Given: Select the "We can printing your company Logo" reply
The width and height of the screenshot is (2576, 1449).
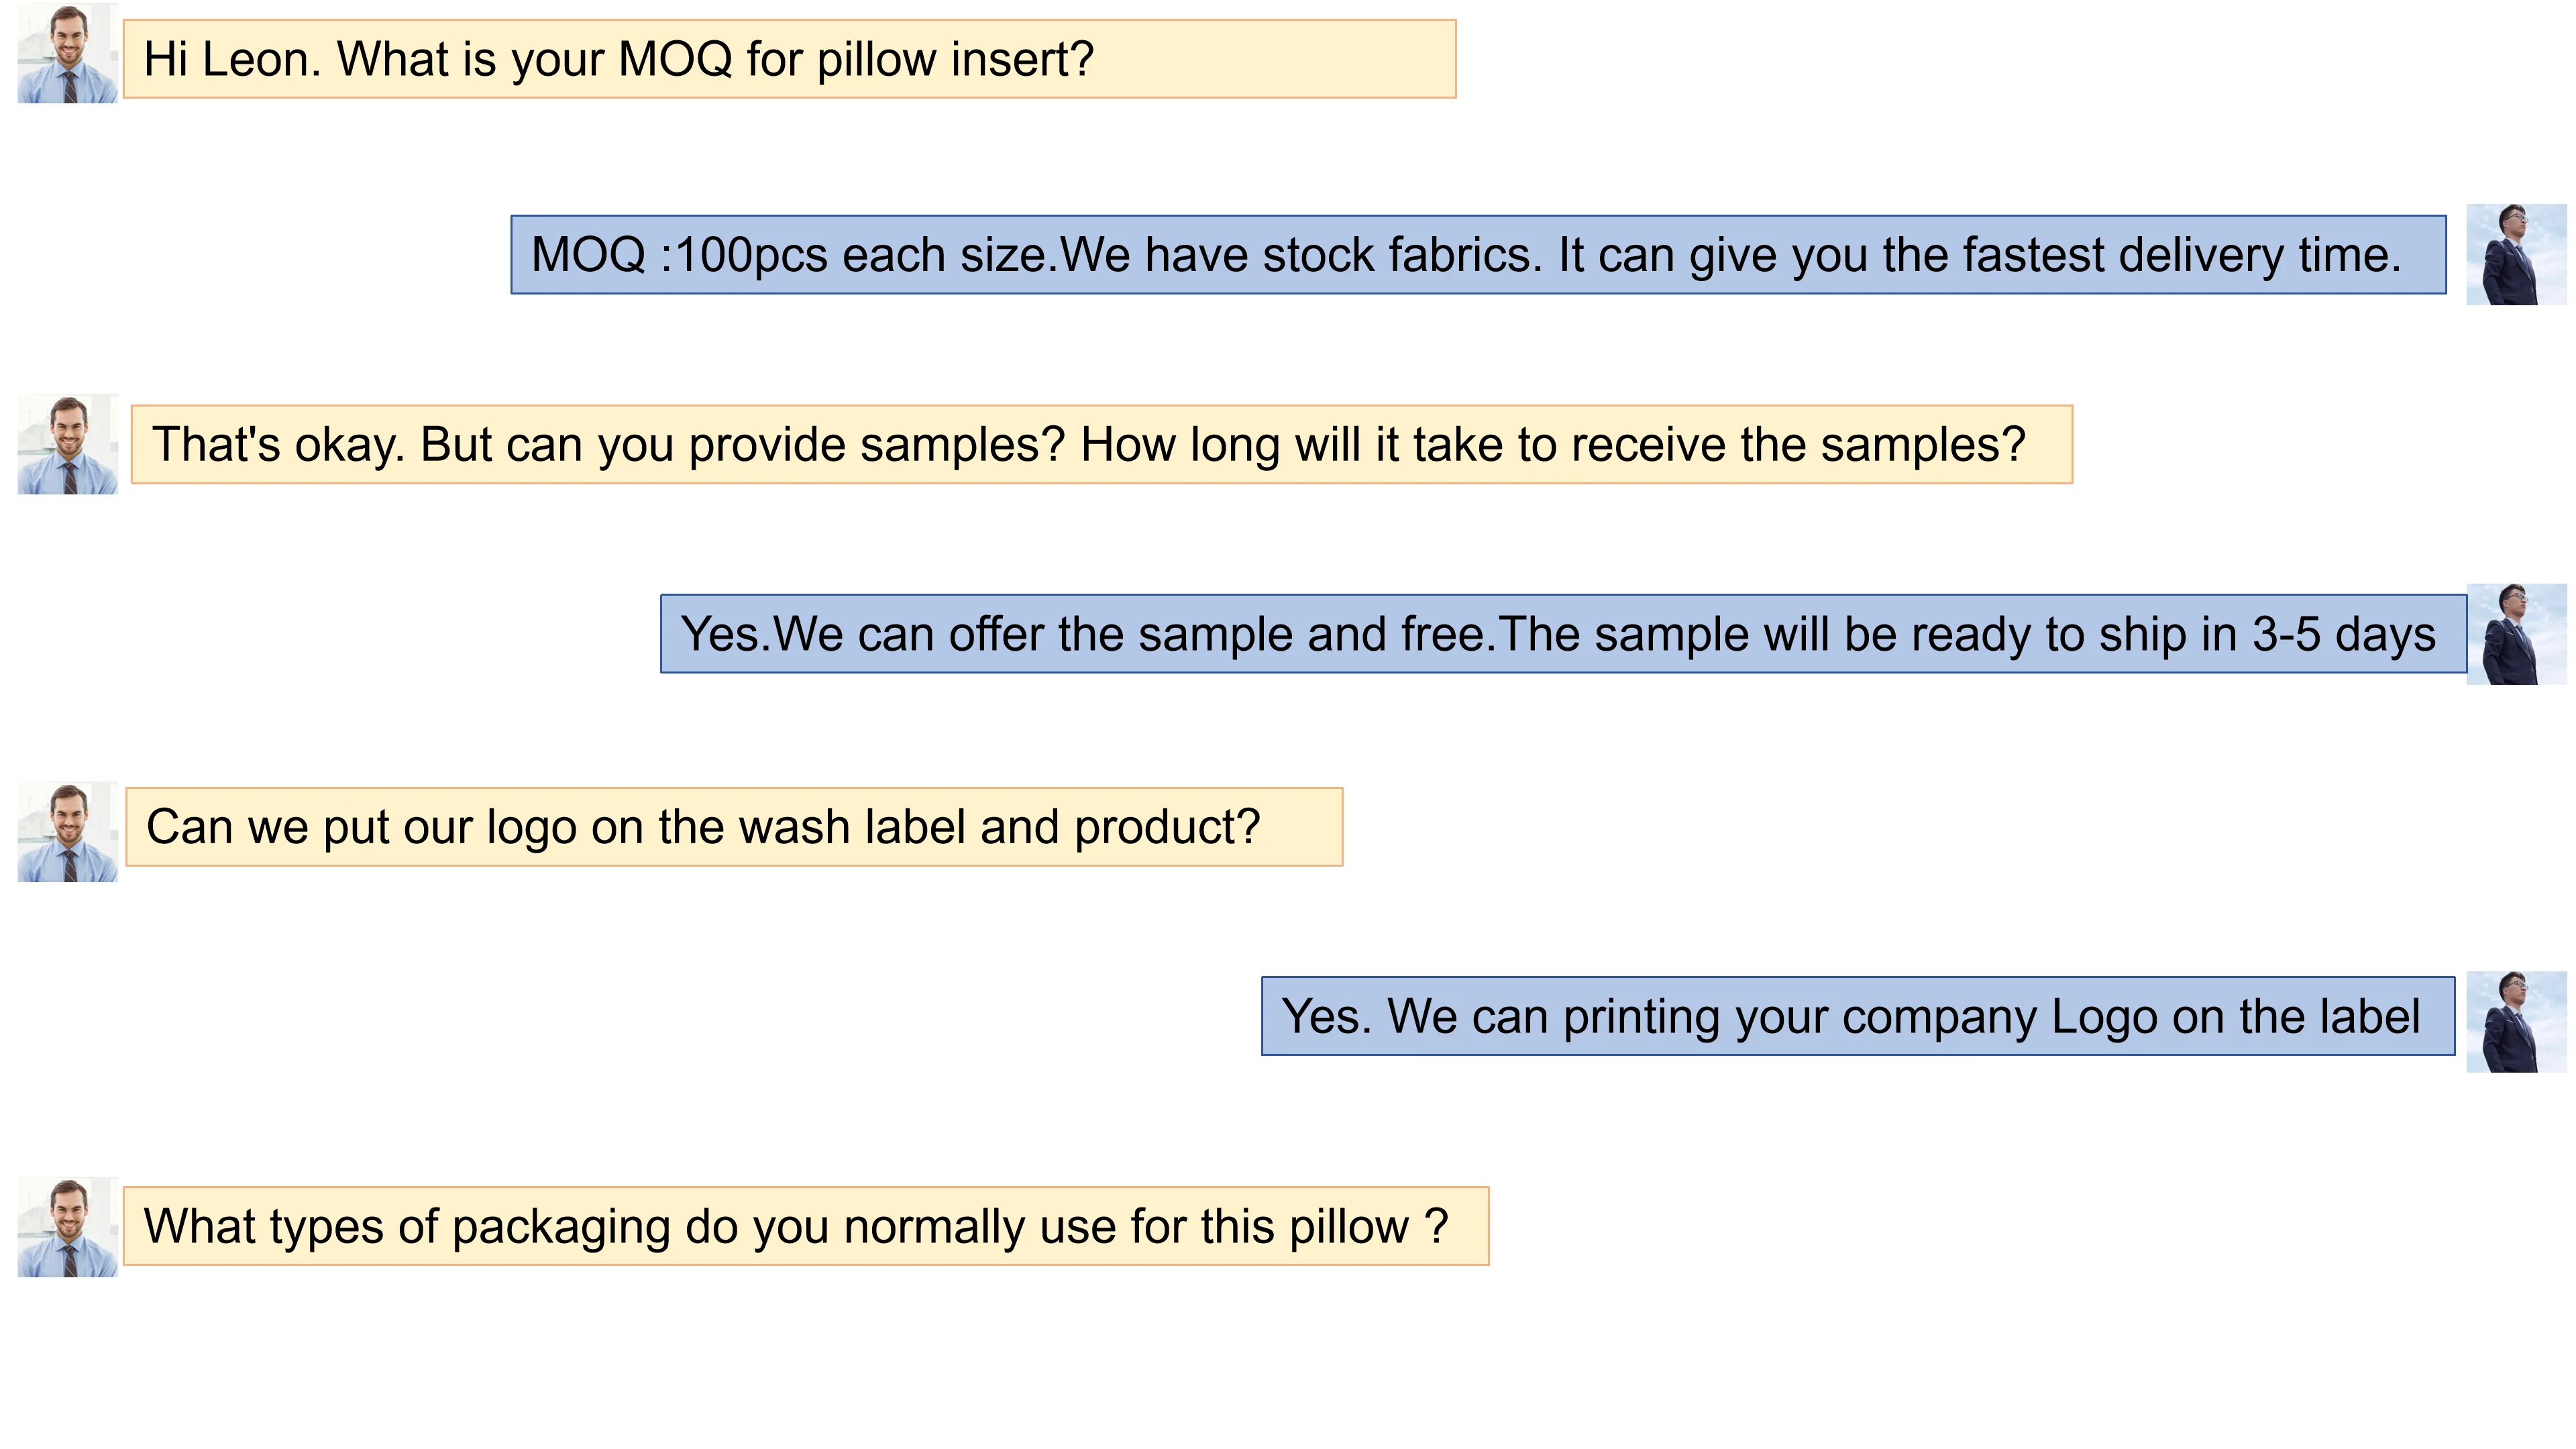Looking at the screenshot, I should click(1857, 1016).
